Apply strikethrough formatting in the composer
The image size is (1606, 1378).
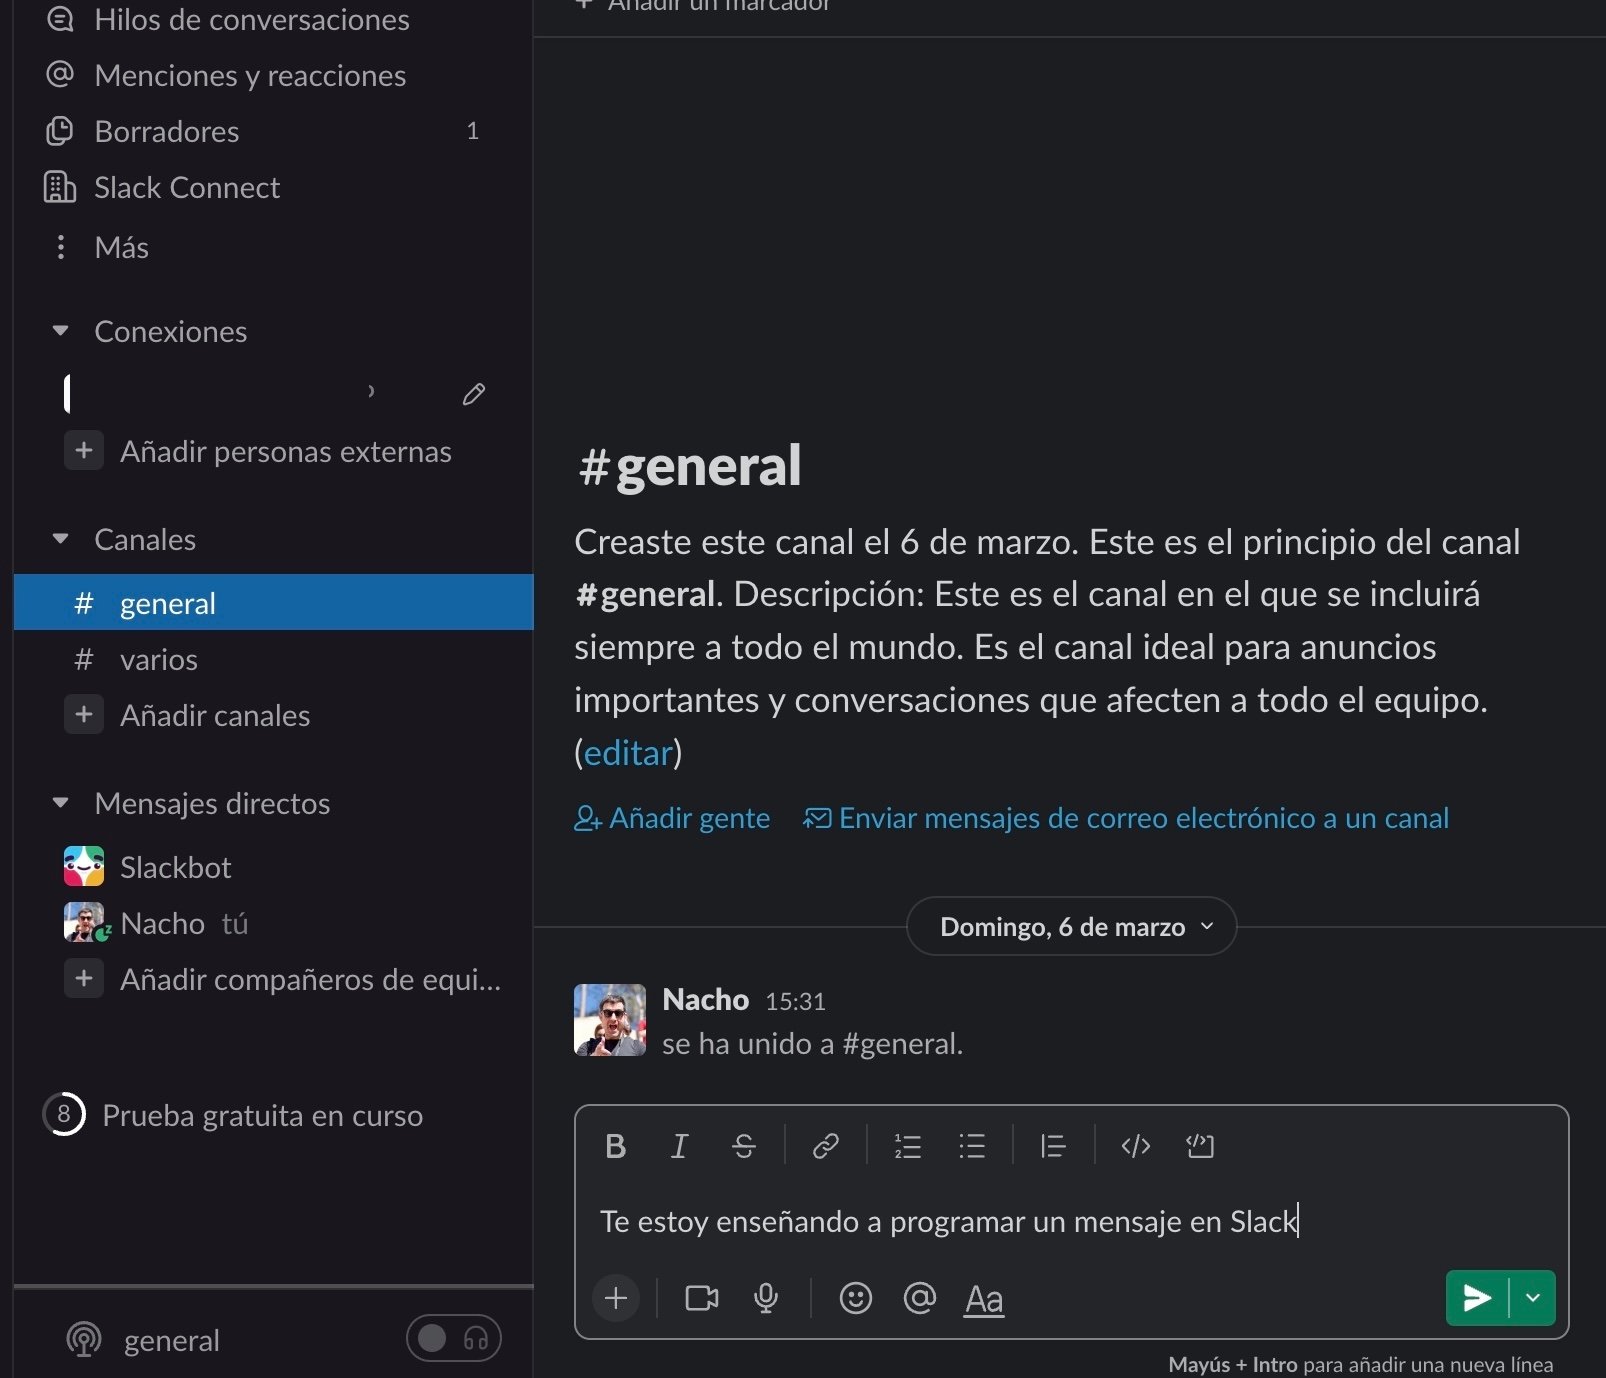pos(744,1146)
